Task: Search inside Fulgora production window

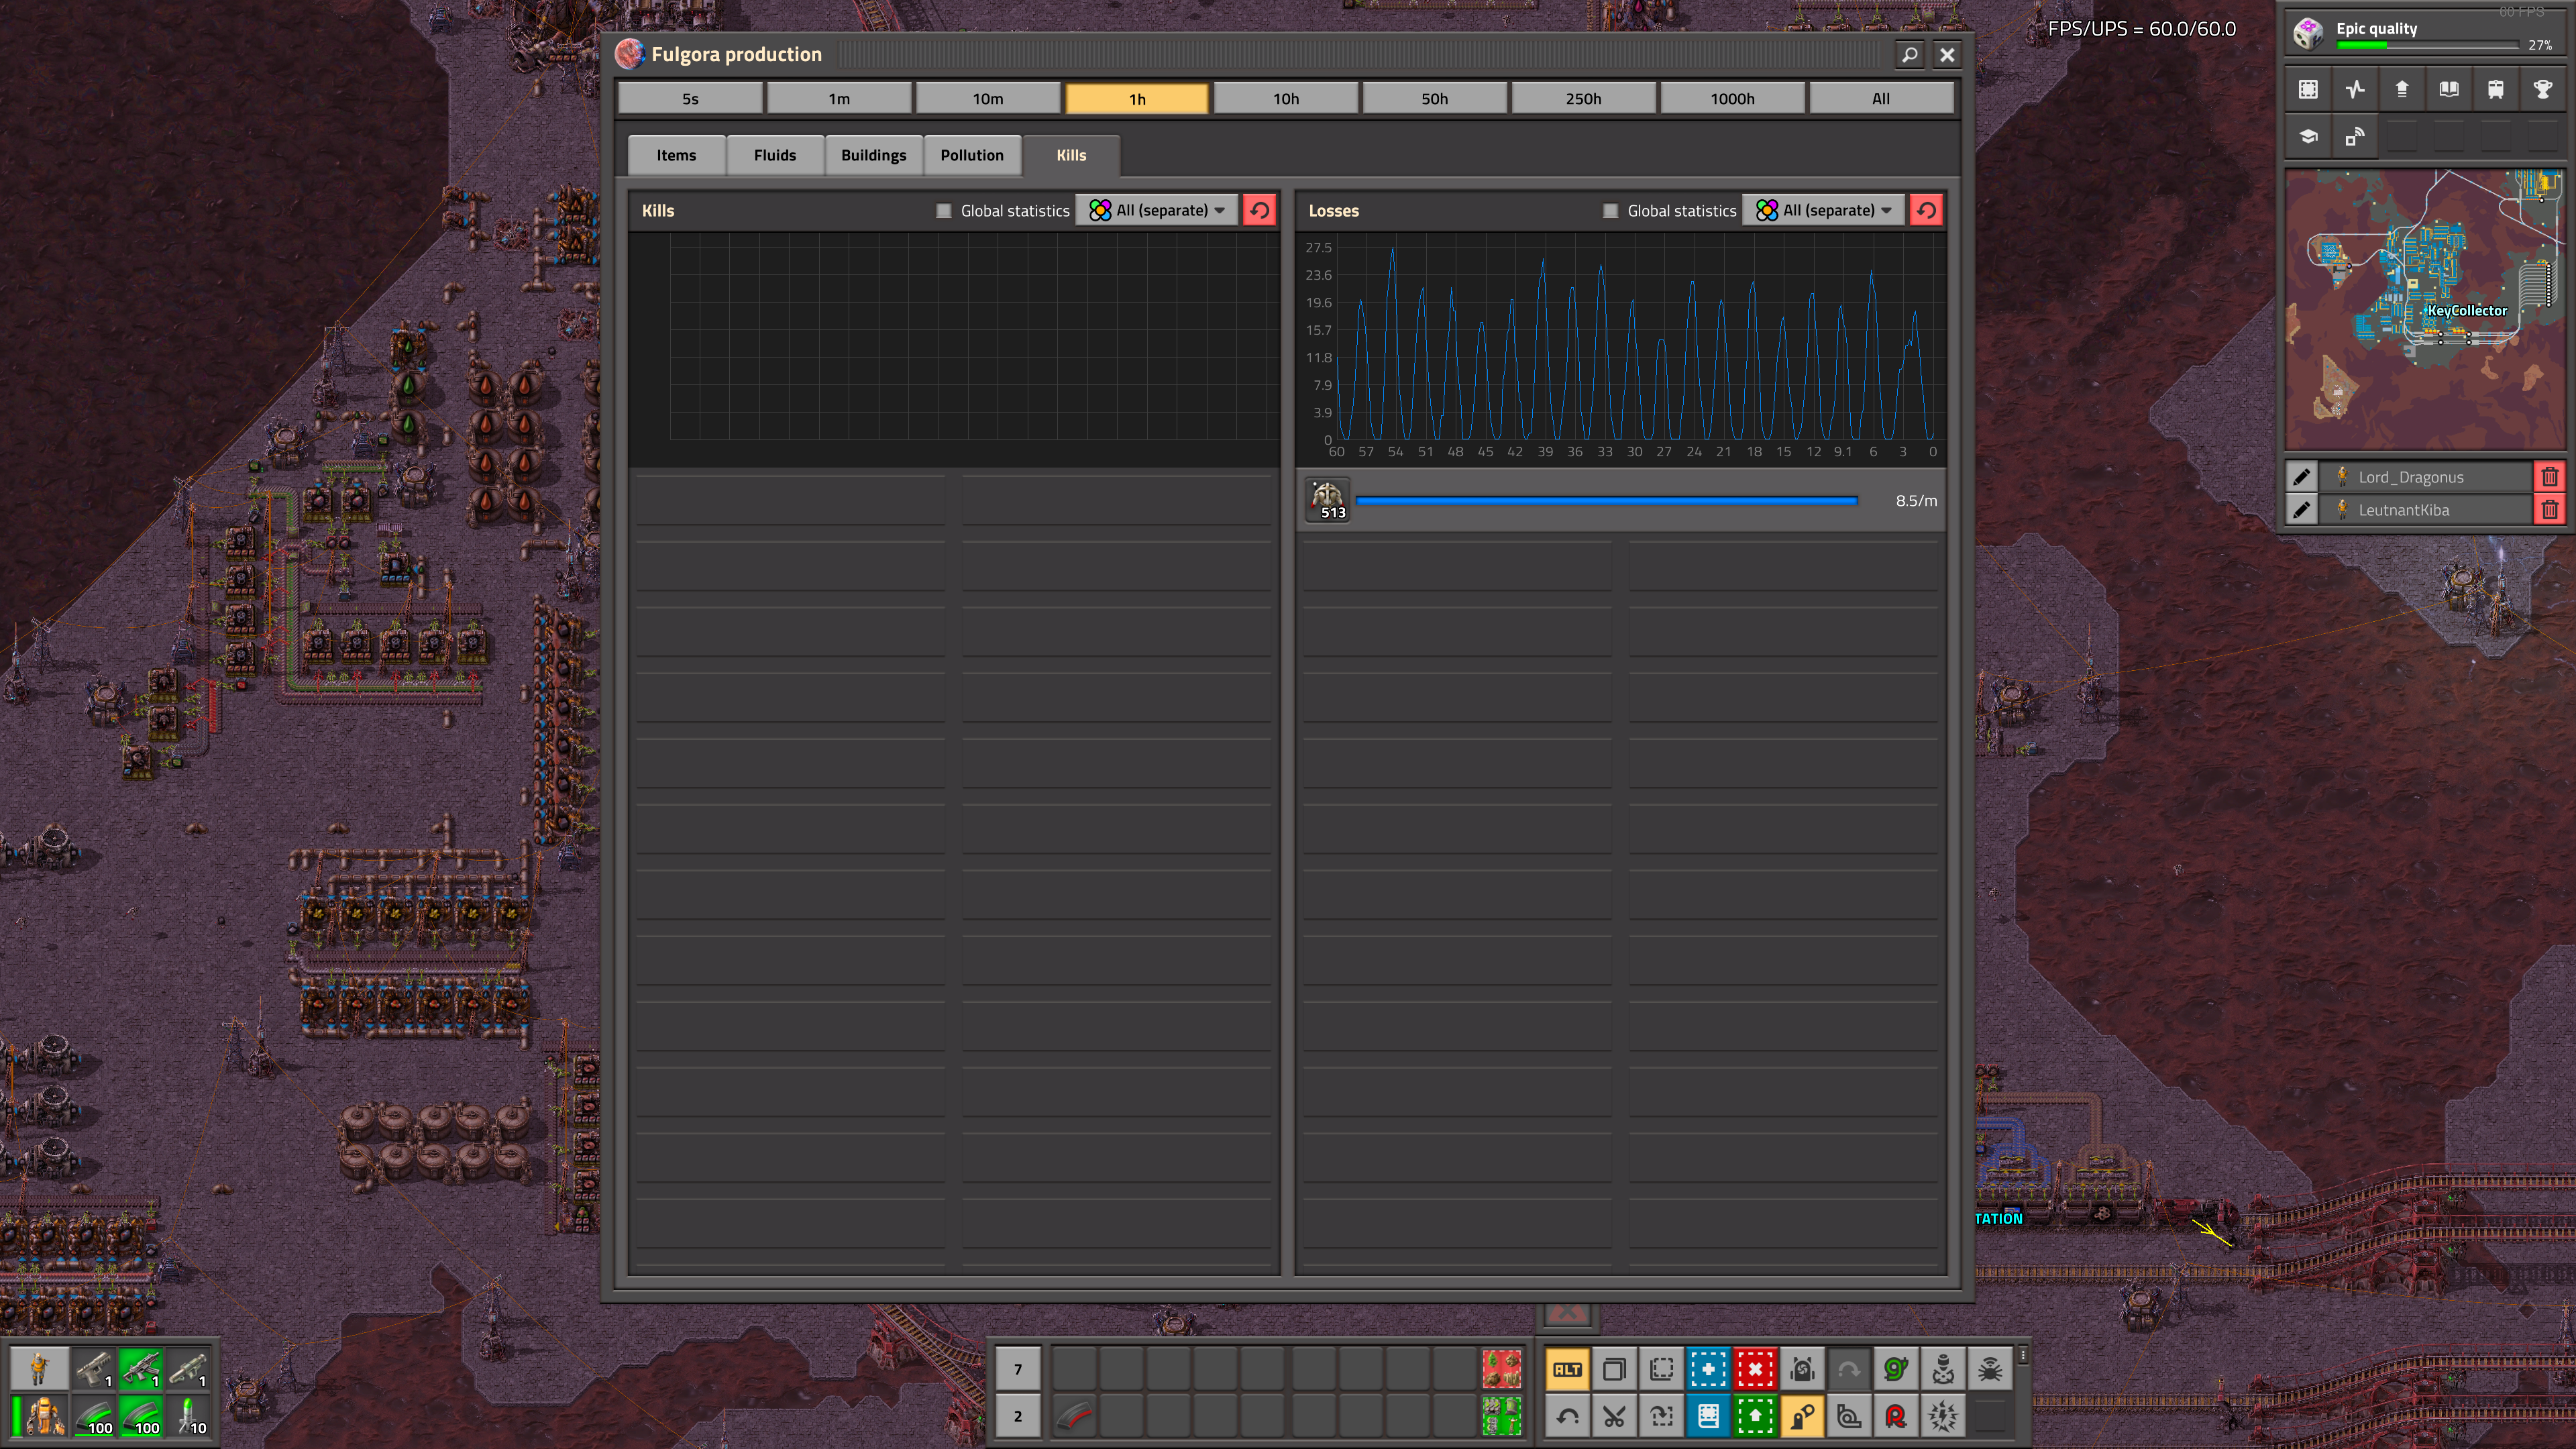Action: coord(1909,55)
